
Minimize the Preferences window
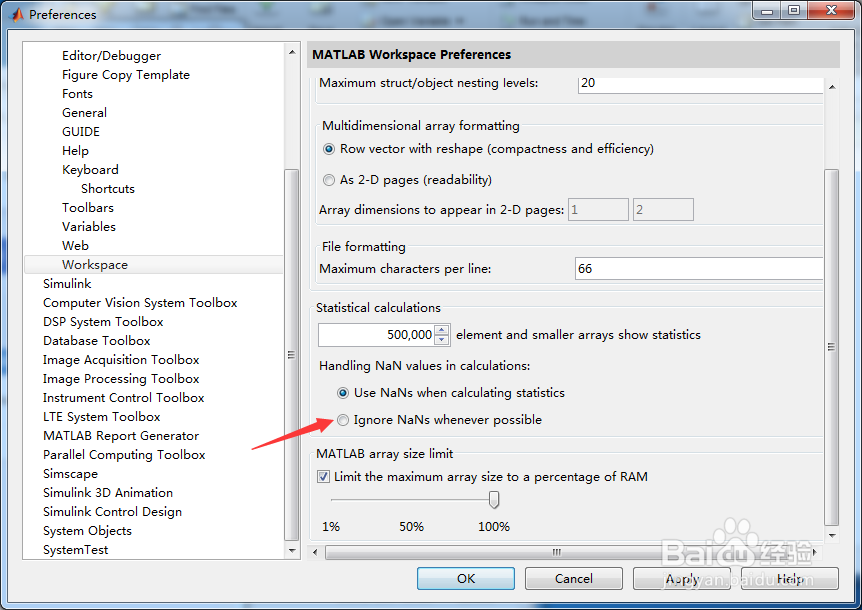coord(767,10)
